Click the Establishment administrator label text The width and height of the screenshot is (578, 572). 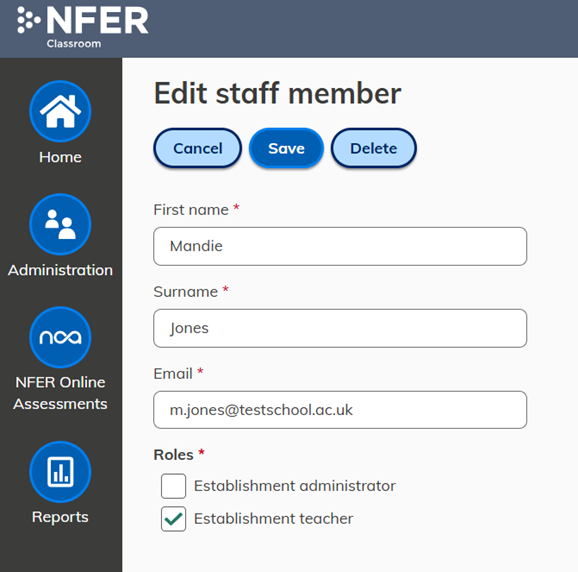295,486
